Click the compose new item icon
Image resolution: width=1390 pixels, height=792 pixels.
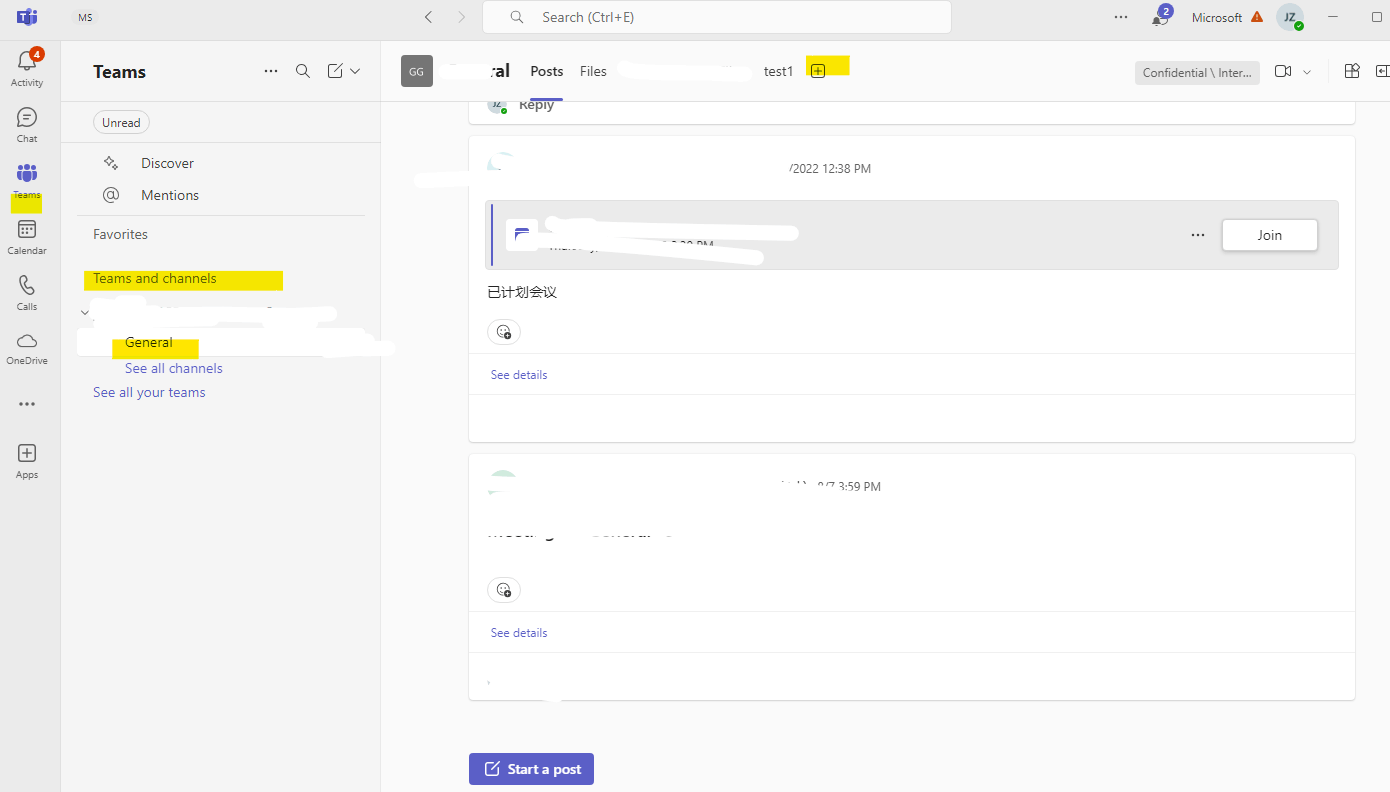tap(335, 71)
